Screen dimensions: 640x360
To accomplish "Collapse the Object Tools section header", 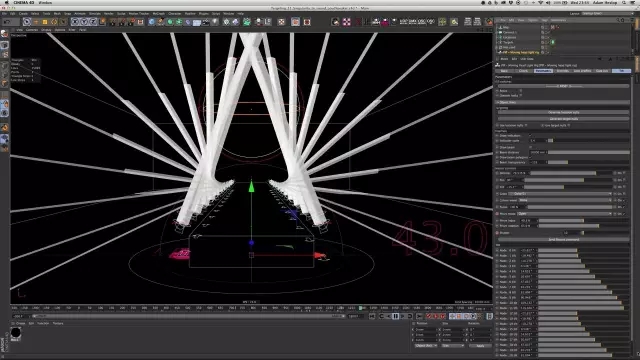I will [x=563, y=102].
